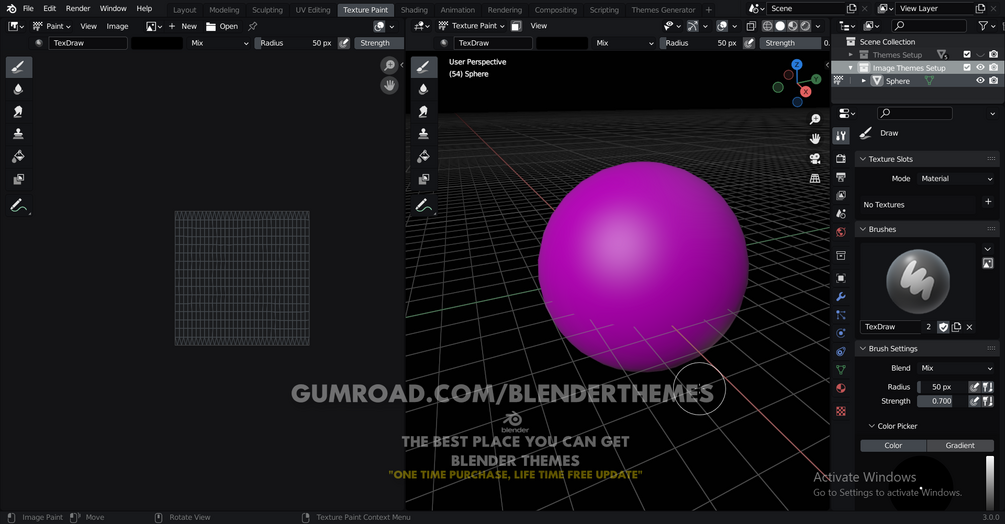Disable Sphere in renders via camera icon
Image resolution: width=1005 pixels, height=524 pixels.
(993, 81)
